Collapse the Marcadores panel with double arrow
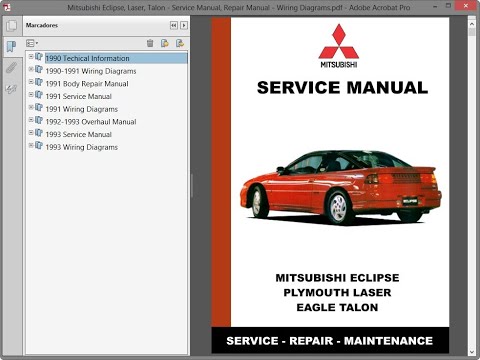Image resolution: width=480 pixels, height=360 pixels. [174, 25]
